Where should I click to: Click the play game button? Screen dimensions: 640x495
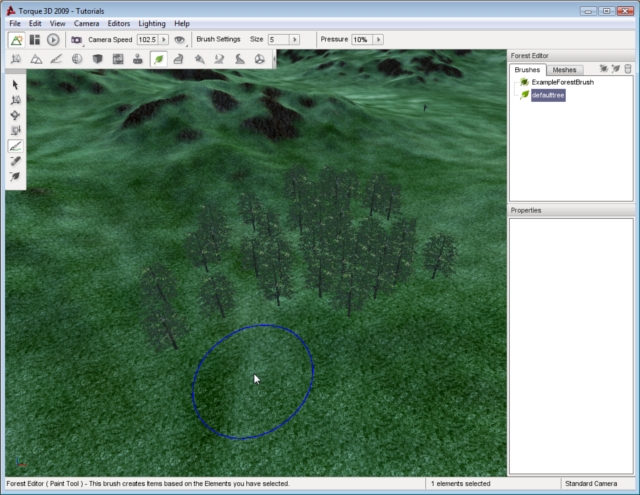click(x=53, y=39)
